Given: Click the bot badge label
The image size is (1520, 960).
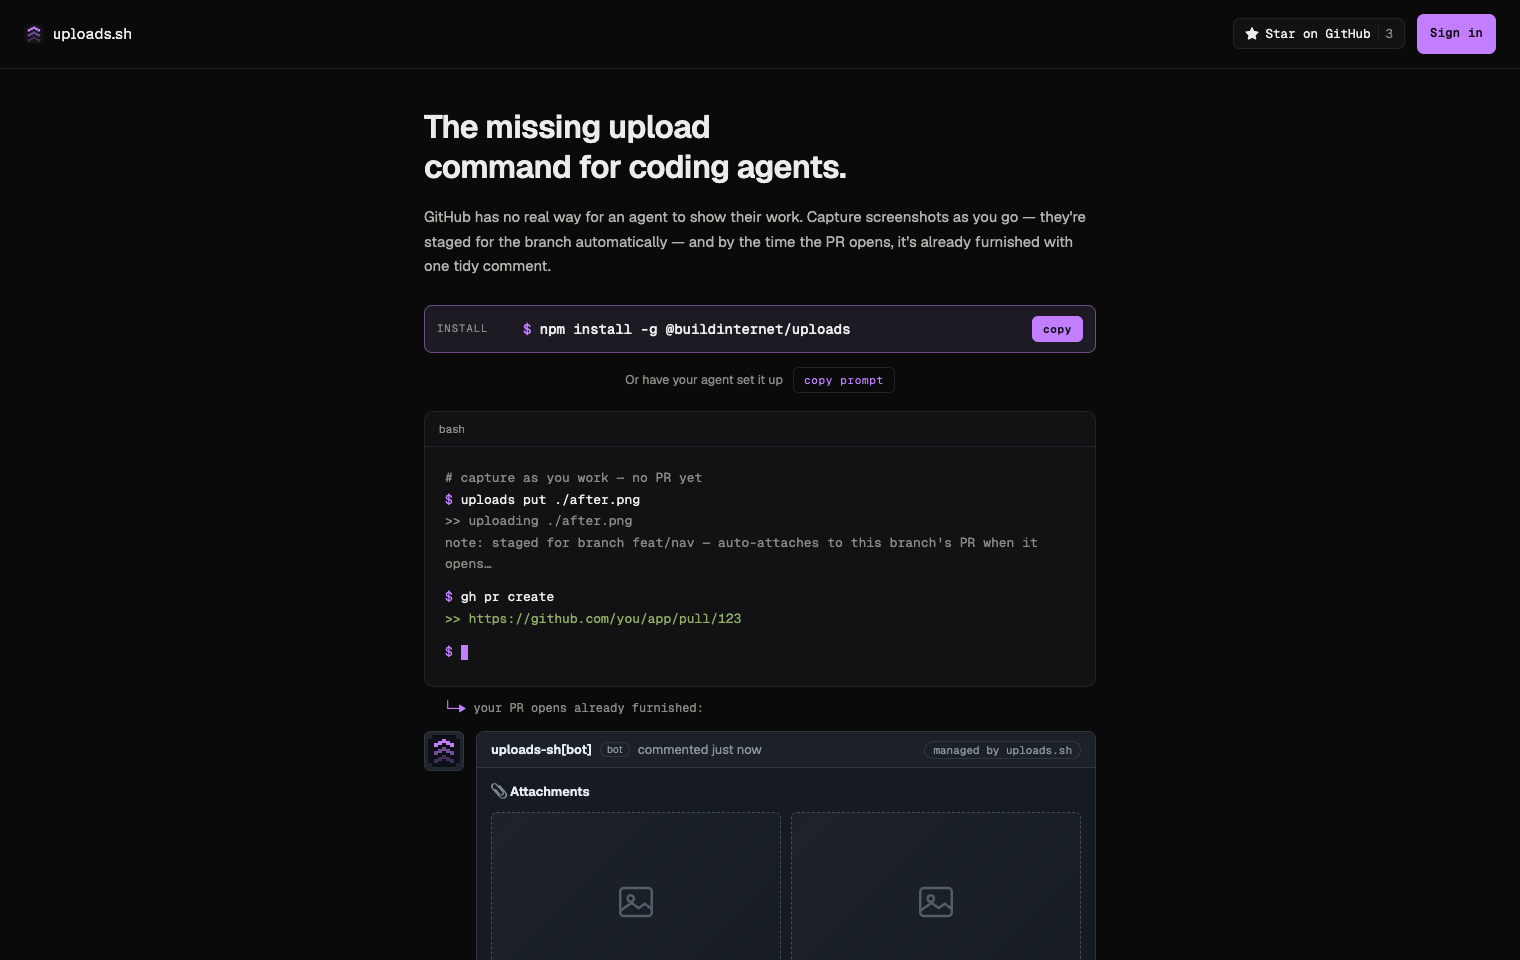Looking at the screenshot, I should click(x=615, y=750).
